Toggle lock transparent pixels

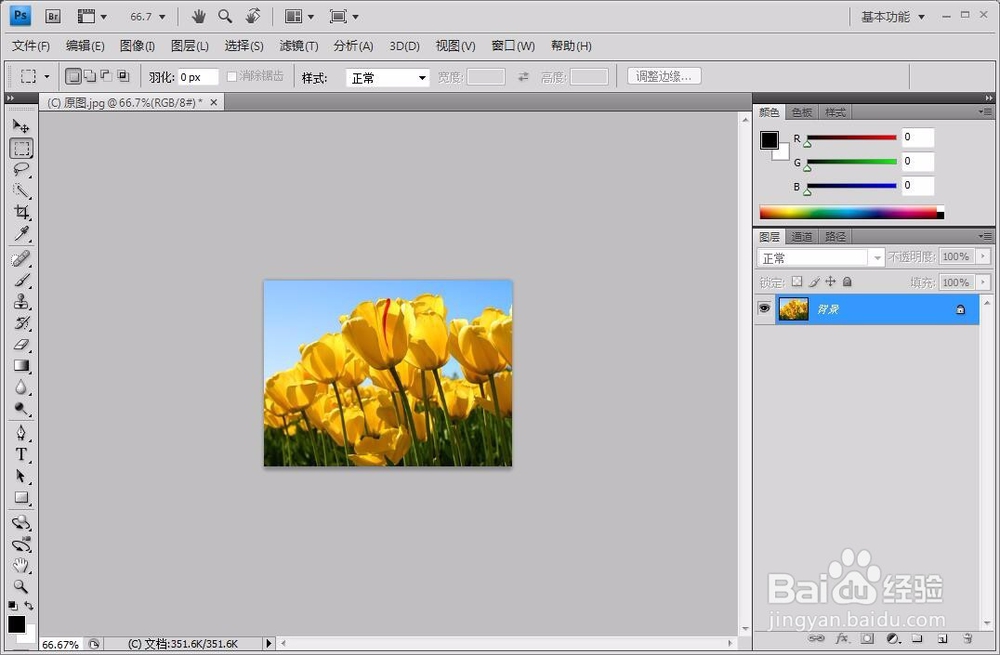(x=797, y=281)
